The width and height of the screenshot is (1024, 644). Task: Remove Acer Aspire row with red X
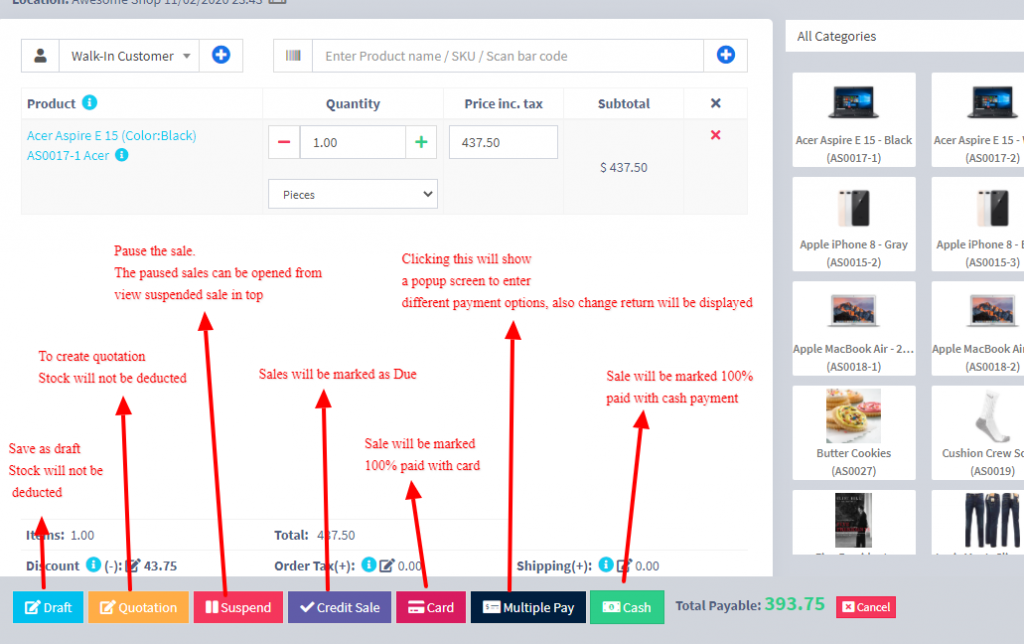click(715, 135)
